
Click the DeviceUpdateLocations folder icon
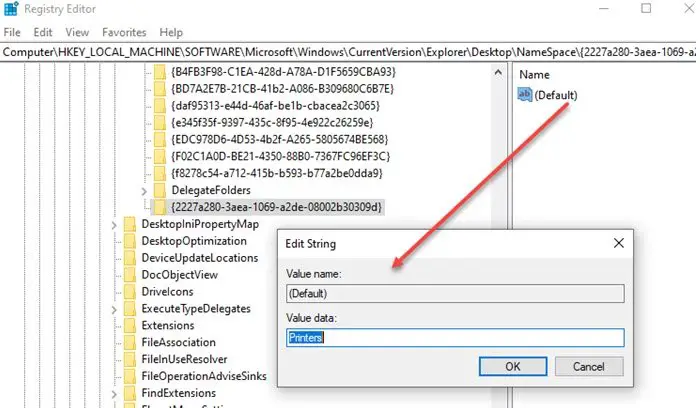(129, 258)
